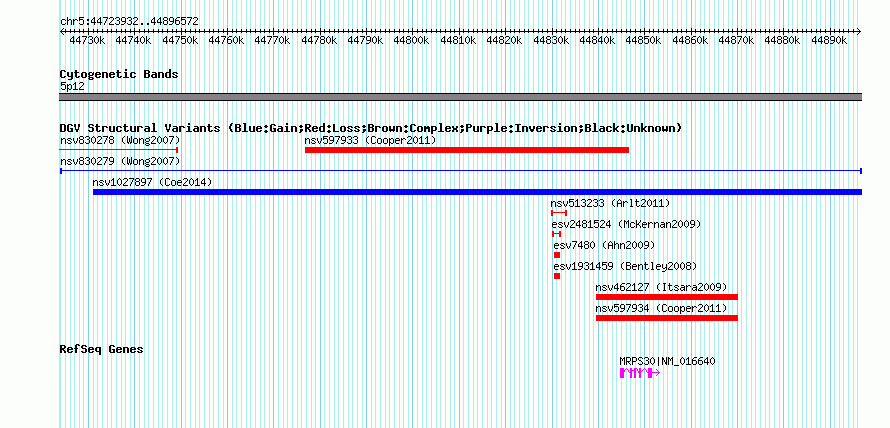This screenshot has width=890, height=428.
Task: Click the DGV Structural Variants track title
Action: [371, 128]
